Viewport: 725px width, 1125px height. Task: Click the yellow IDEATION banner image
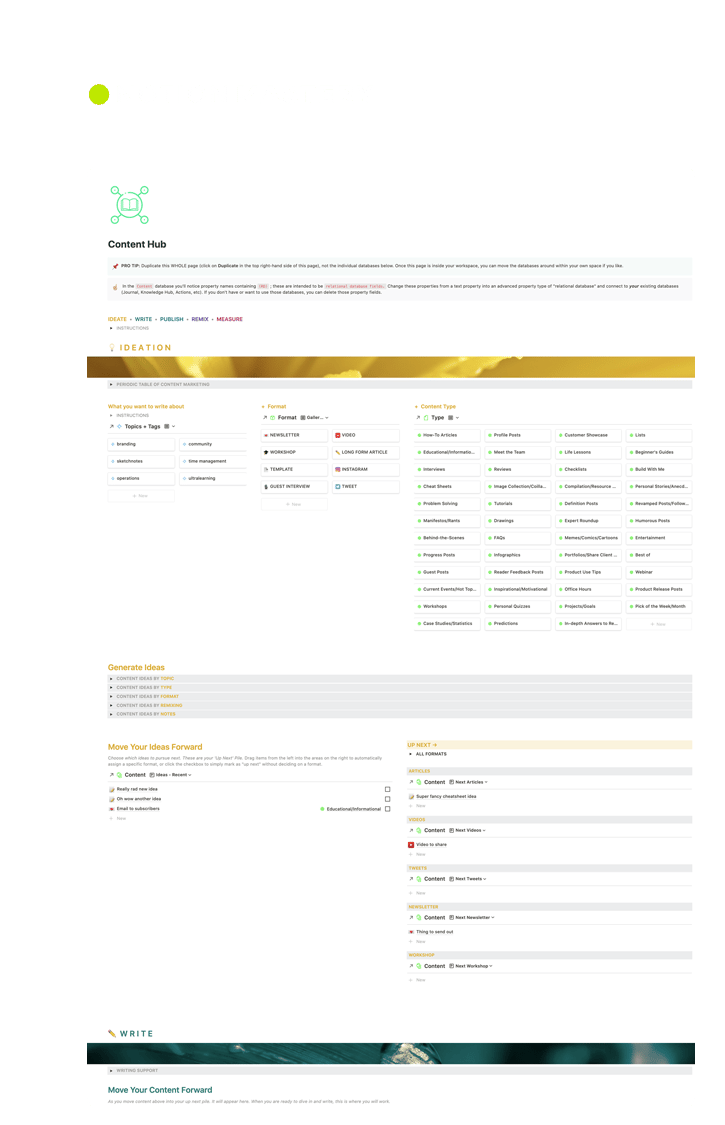(x=390, y=367)
